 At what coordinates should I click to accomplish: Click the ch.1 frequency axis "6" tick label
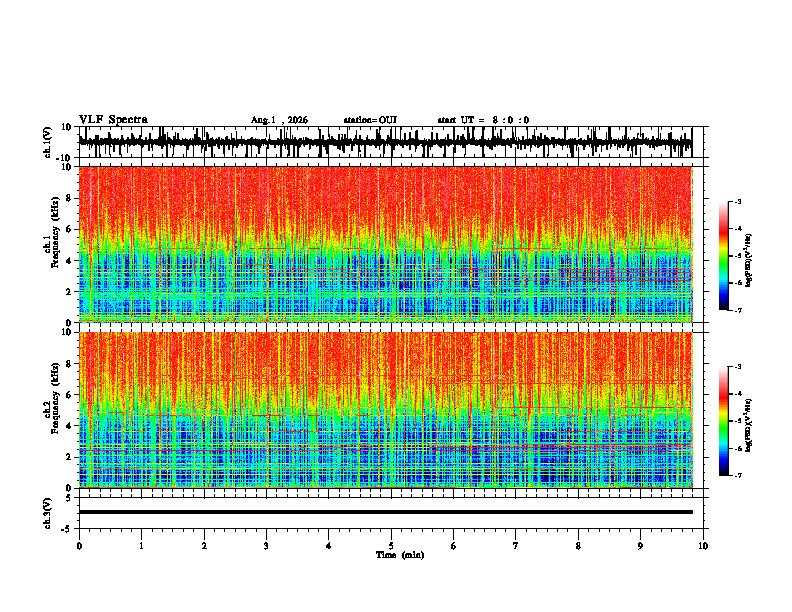pyautogui.click(x=69, y=230)
